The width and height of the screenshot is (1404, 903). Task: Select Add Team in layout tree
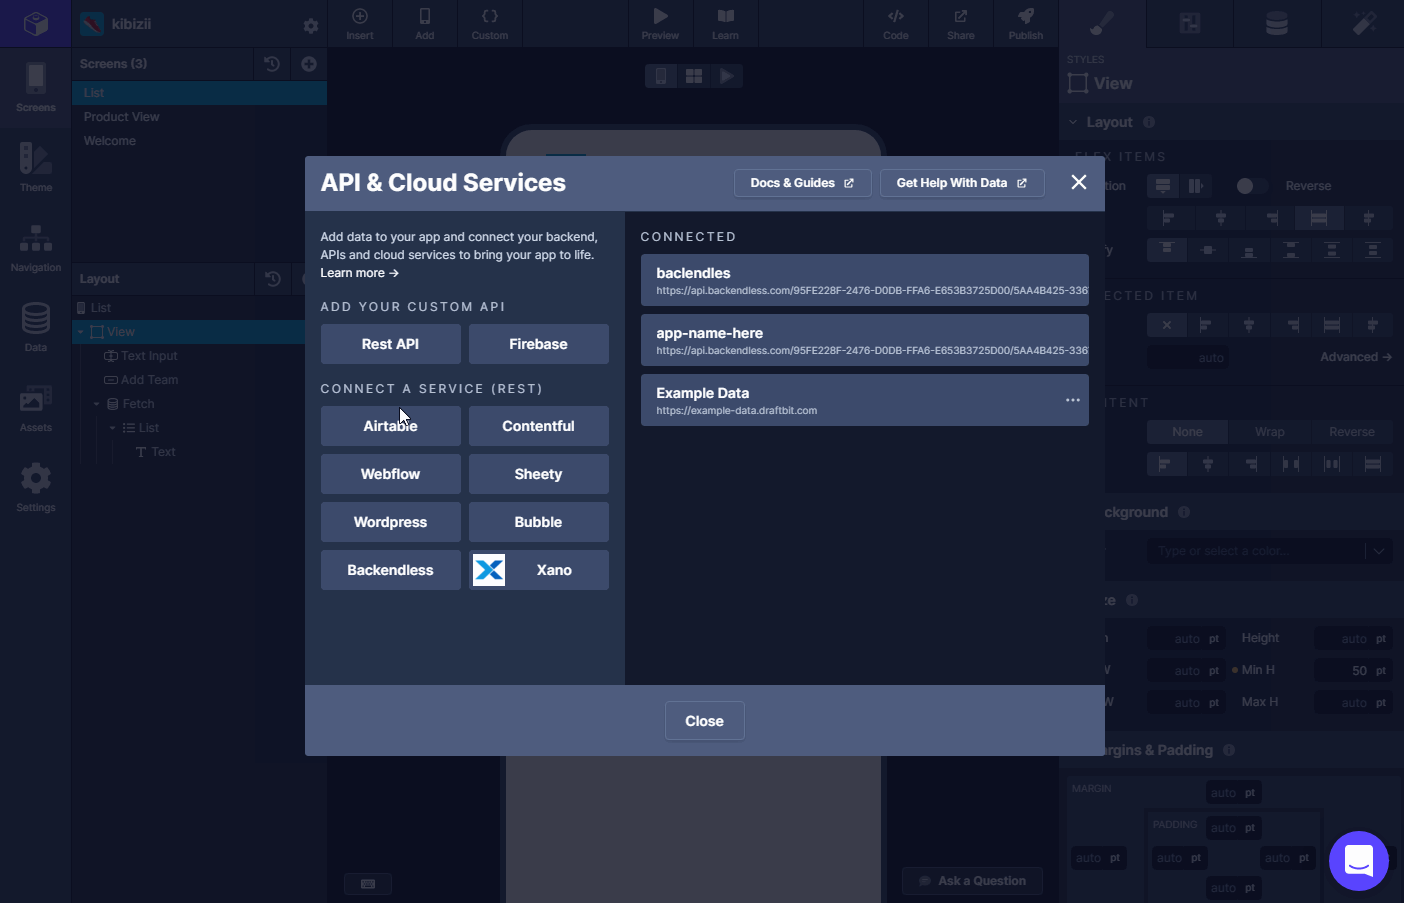149,380
